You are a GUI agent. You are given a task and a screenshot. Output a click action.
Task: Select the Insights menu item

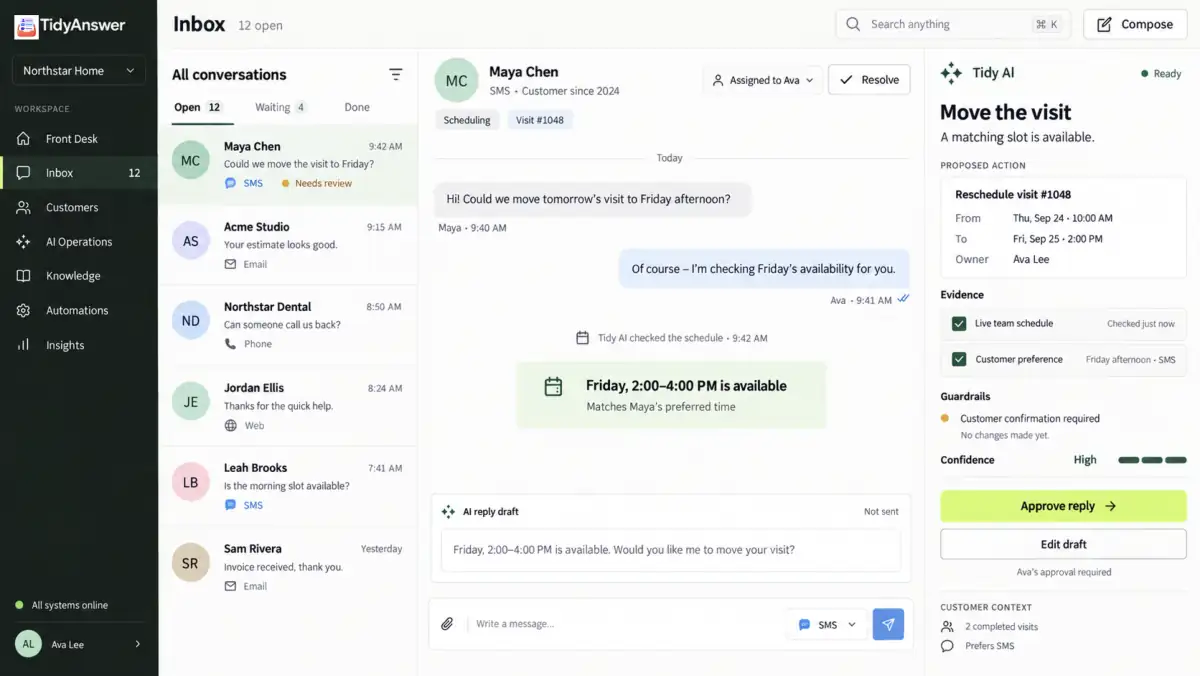point(79,345)
